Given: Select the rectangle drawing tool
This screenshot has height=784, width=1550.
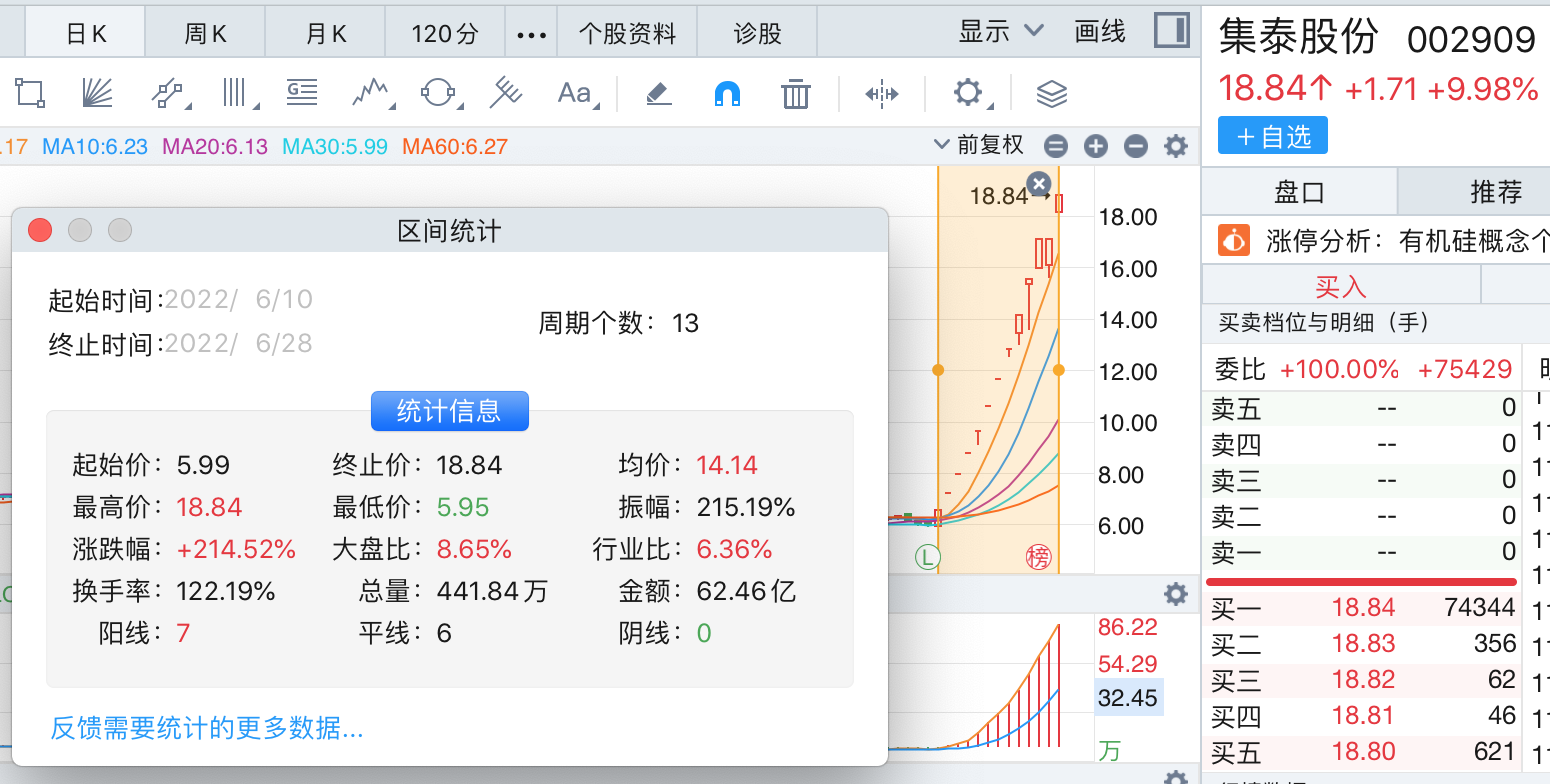Looking at the screenshot, I should 30,93.
